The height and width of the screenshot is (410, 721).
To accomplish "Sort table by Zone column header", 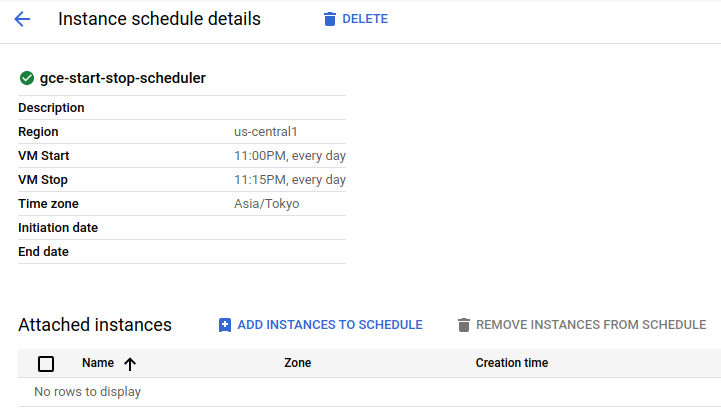I will pos(298,363).
